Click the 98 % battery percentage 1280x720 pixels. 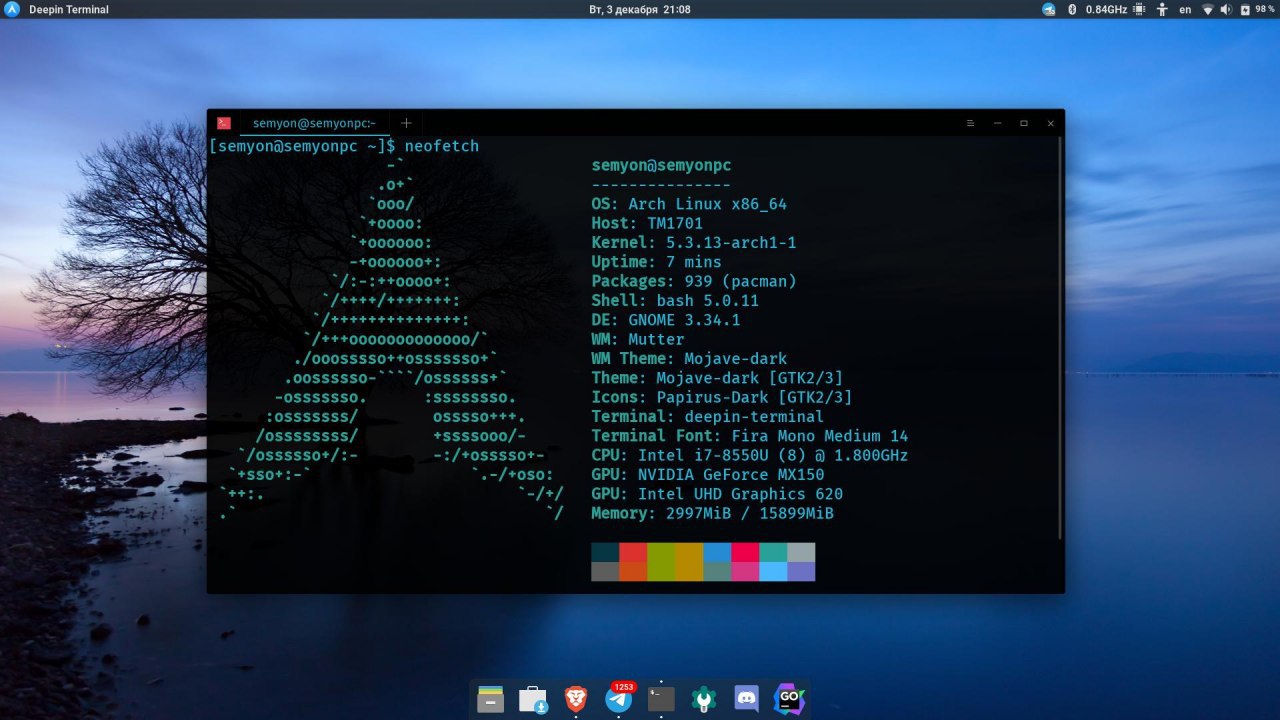coord(1265,9)
